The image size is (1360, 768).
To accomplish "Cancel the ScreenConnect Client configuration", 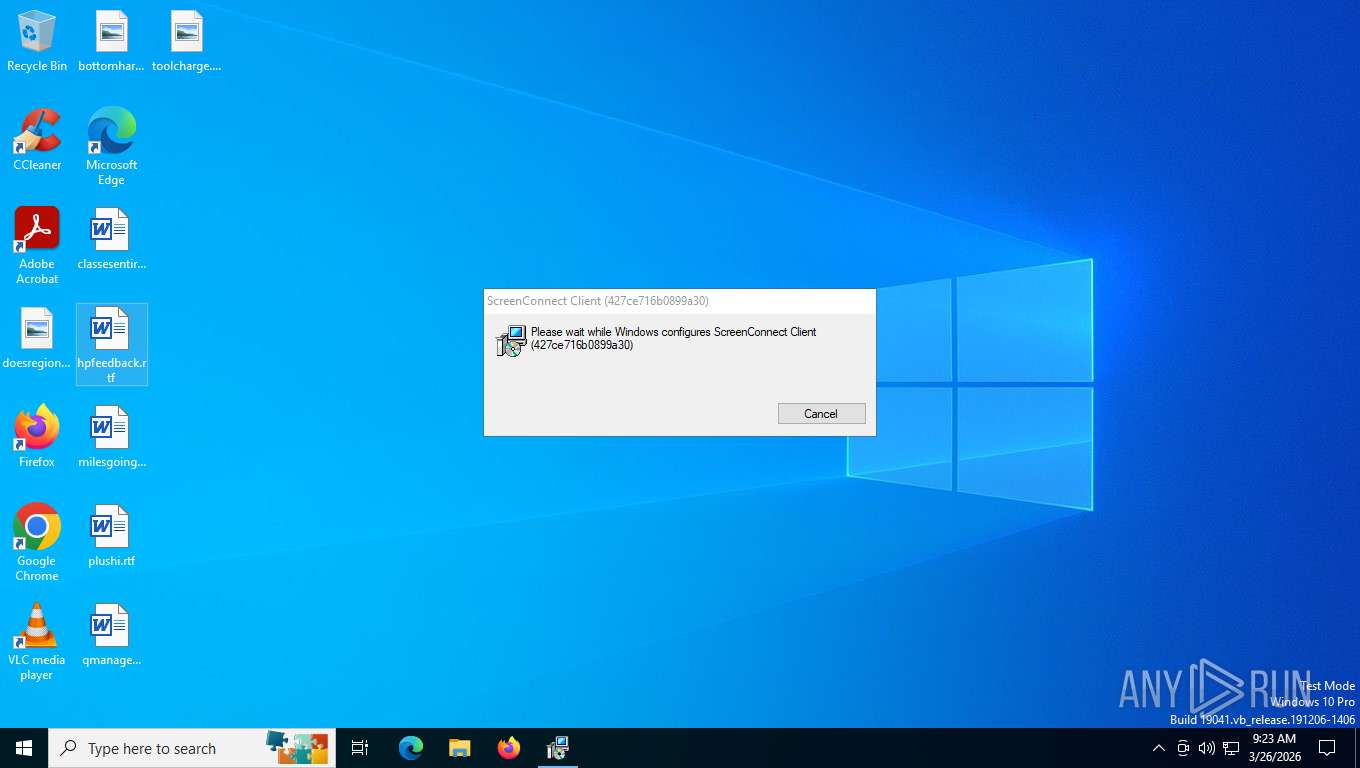I will pyautogui.click(x=821, y=414).
